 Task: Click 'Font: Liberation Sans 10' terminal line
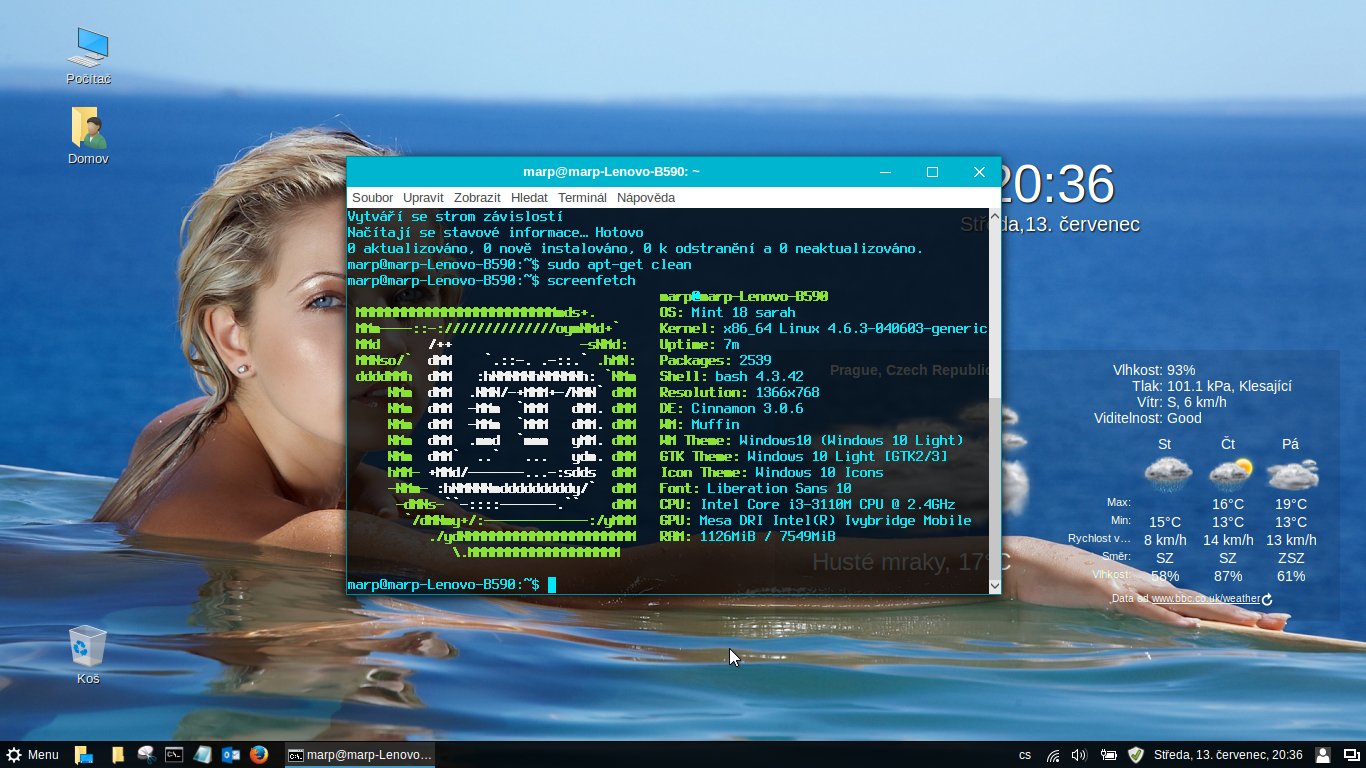pyautogui.click(x=756, y=489)
